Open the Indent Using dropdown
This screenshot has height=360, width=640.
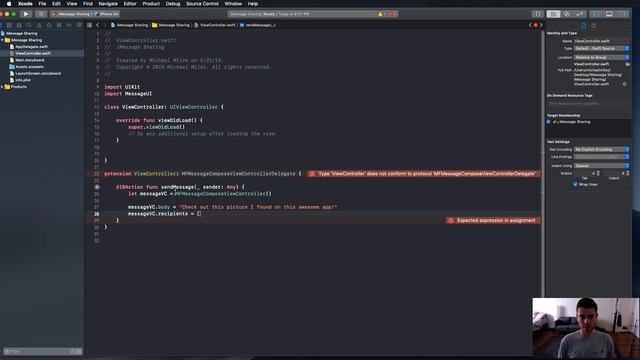point(602,166)
